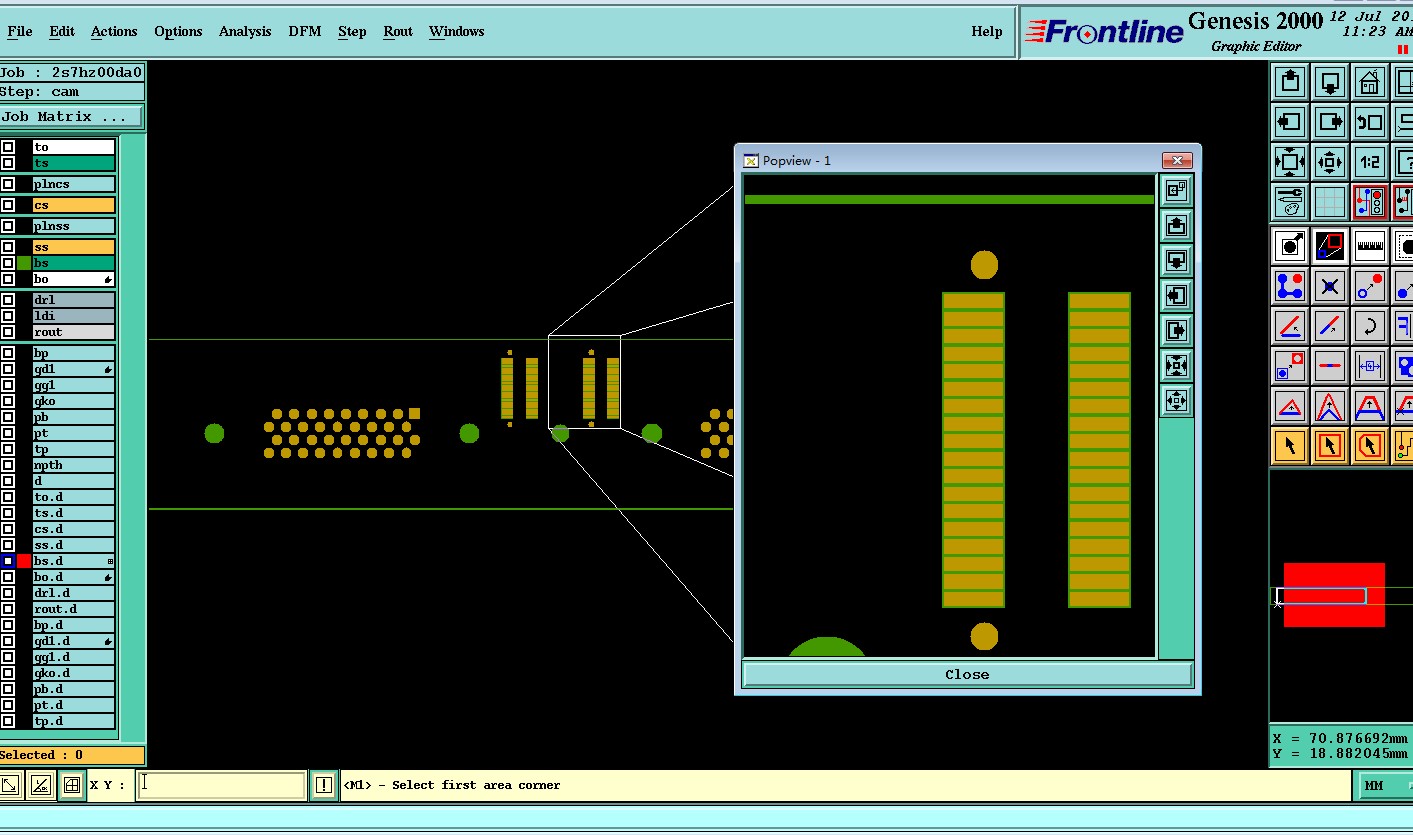Select the curved arrow rotate tool
This screenshot has height=835, width=1413.
(1369, 326)
